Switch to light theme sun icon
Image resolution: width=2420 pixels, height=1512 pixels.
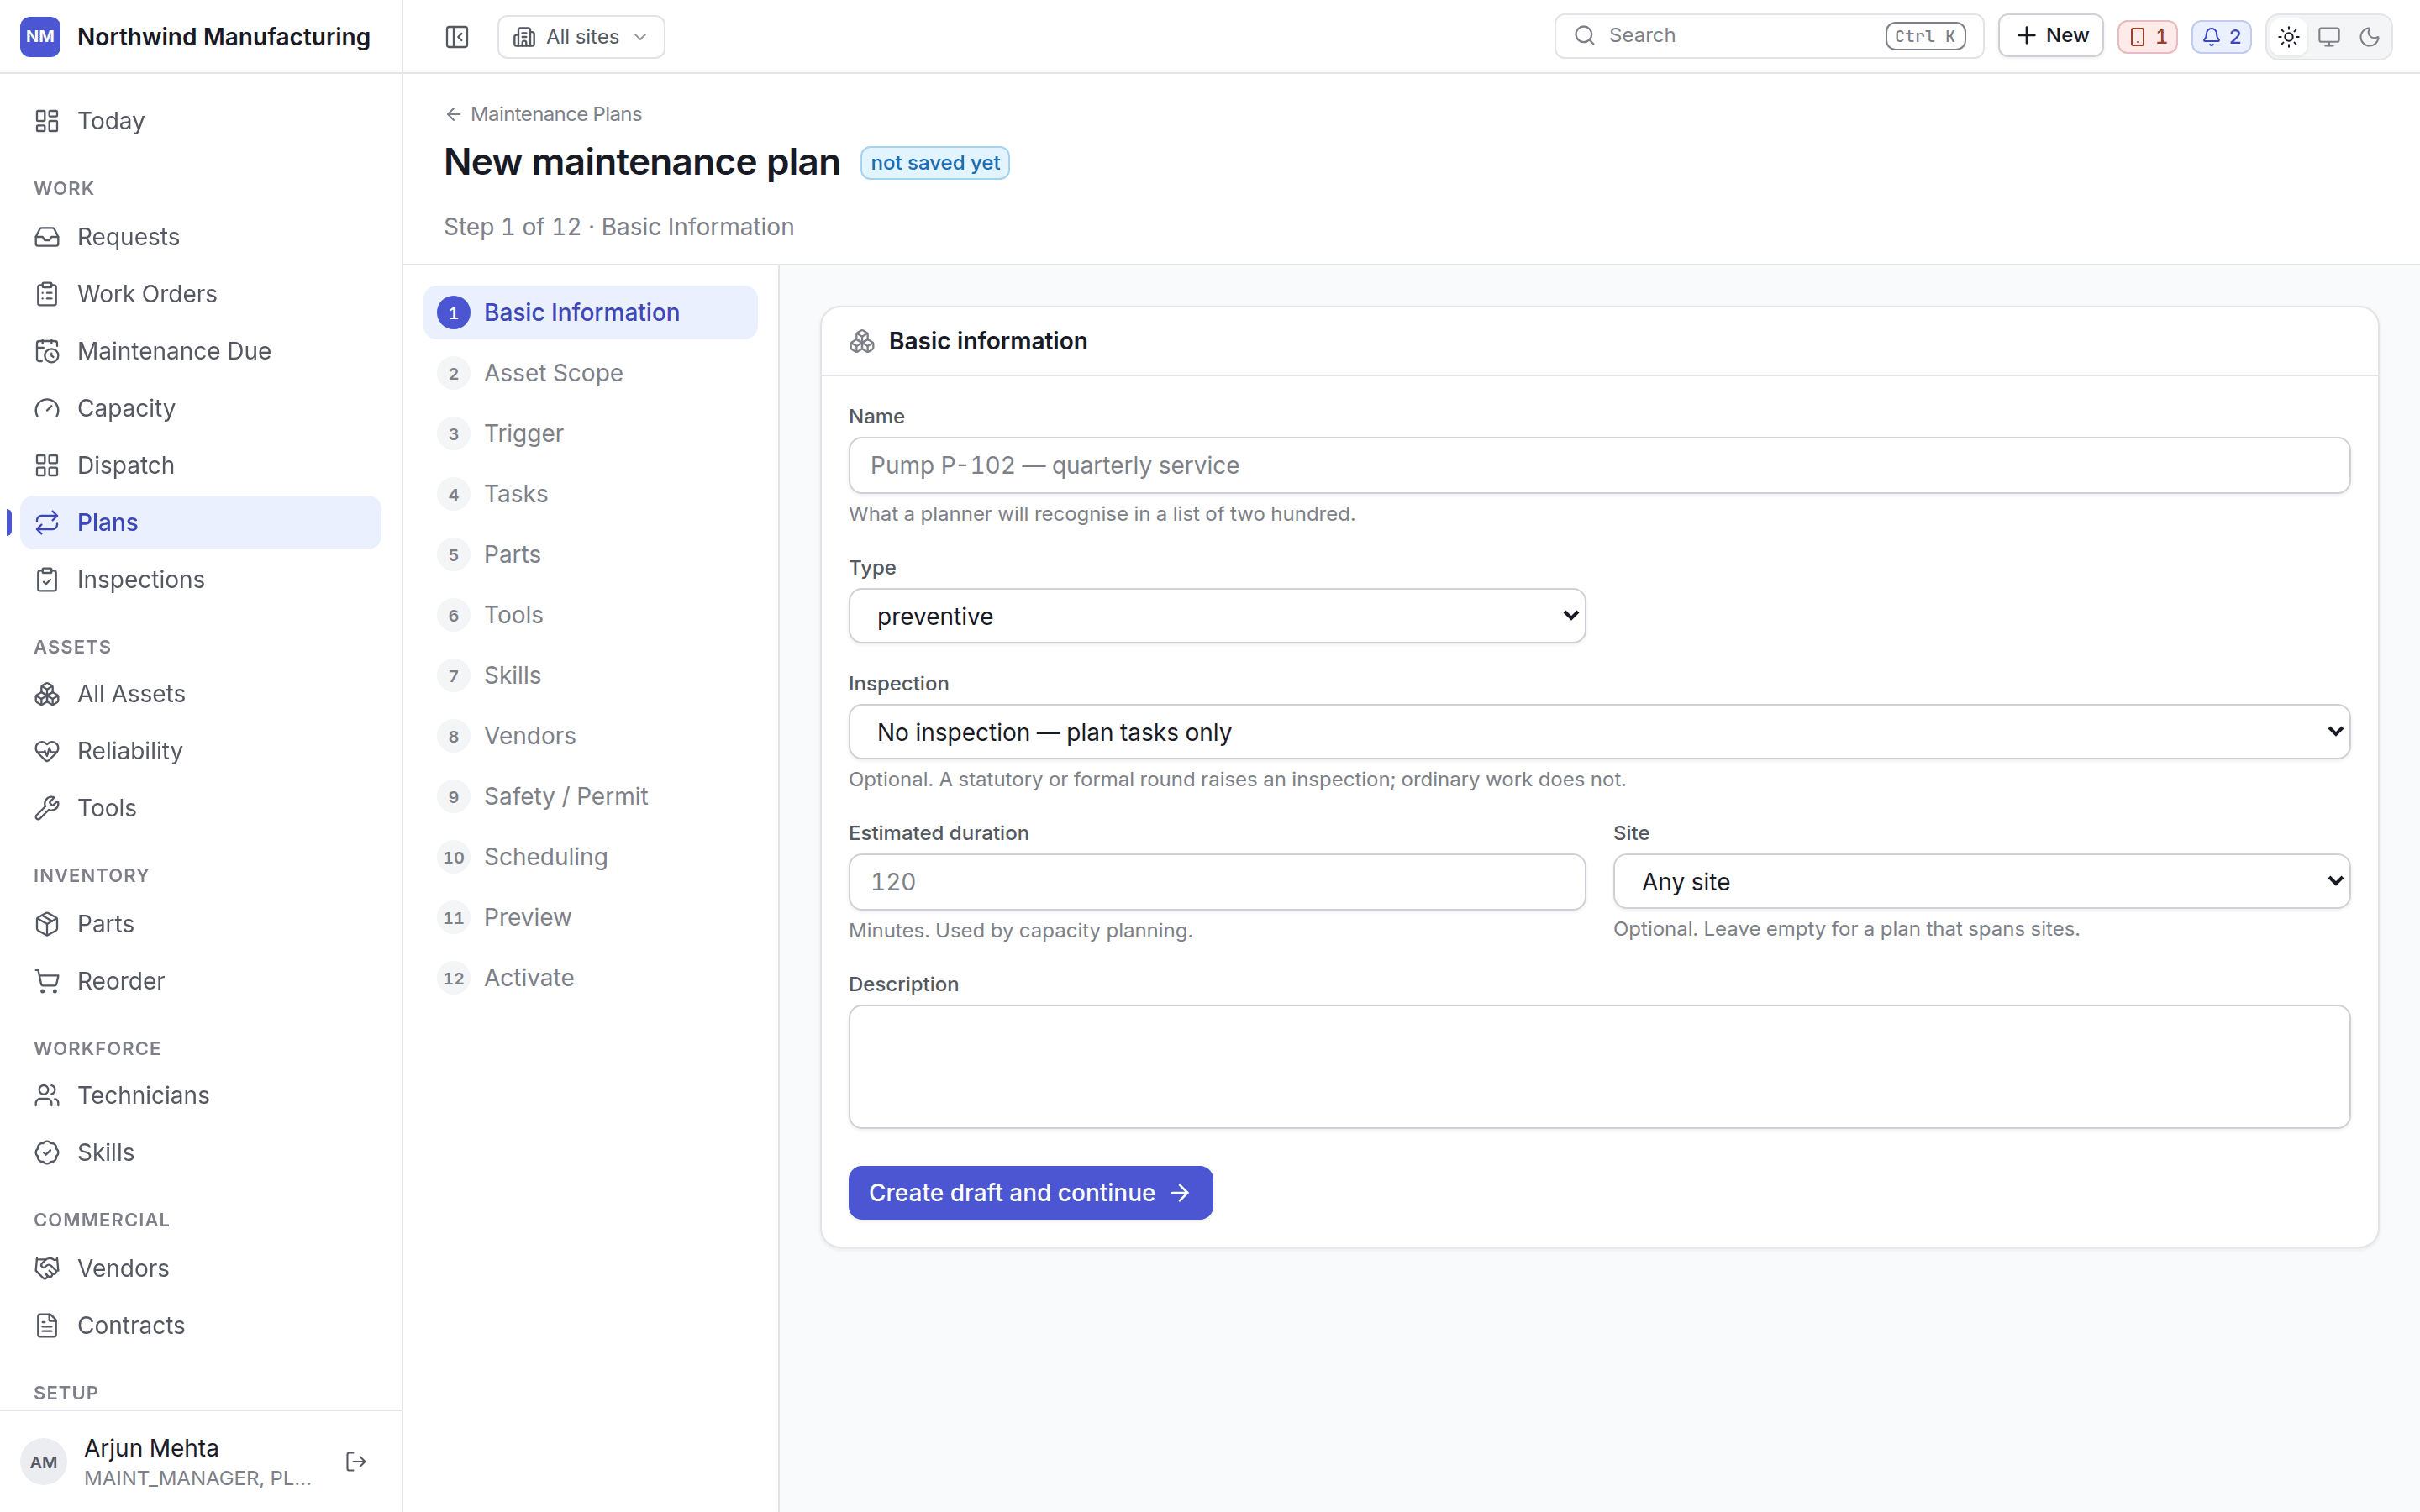(x=2289, y=37)
